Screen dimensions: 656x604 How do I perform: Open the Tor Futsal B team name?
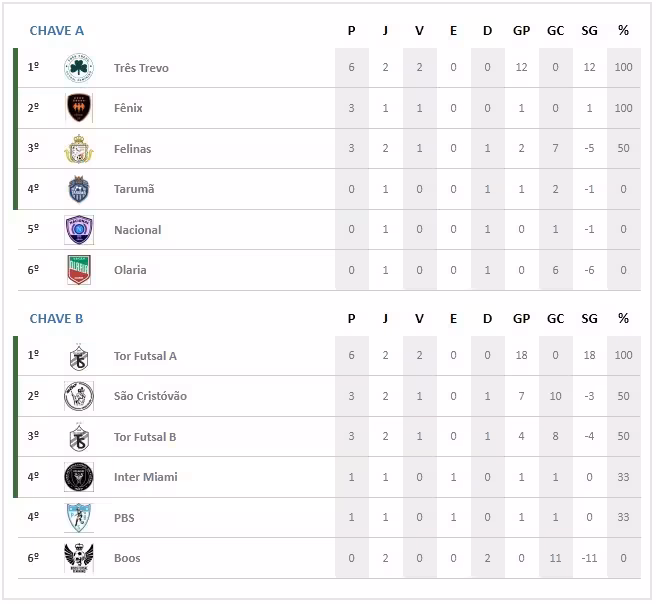click(x=145, y=437)
